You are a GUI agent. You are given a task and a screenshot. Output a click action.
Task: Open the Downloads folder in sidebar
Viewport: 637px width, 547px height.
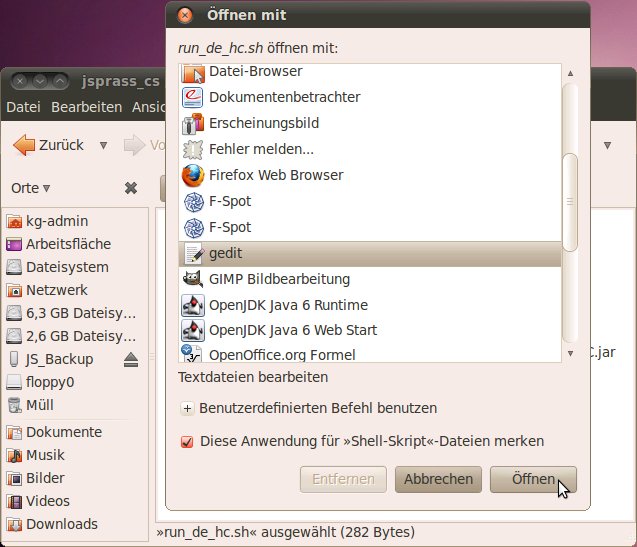click(61, 524)
